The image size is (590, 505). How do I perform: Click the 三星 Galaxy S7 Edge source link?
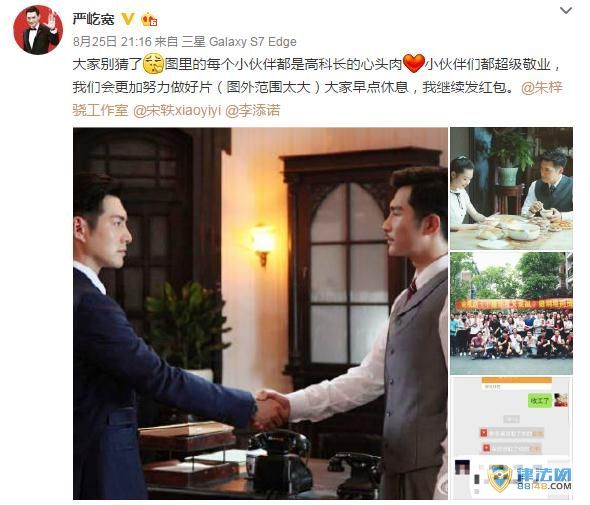(239, 41)
